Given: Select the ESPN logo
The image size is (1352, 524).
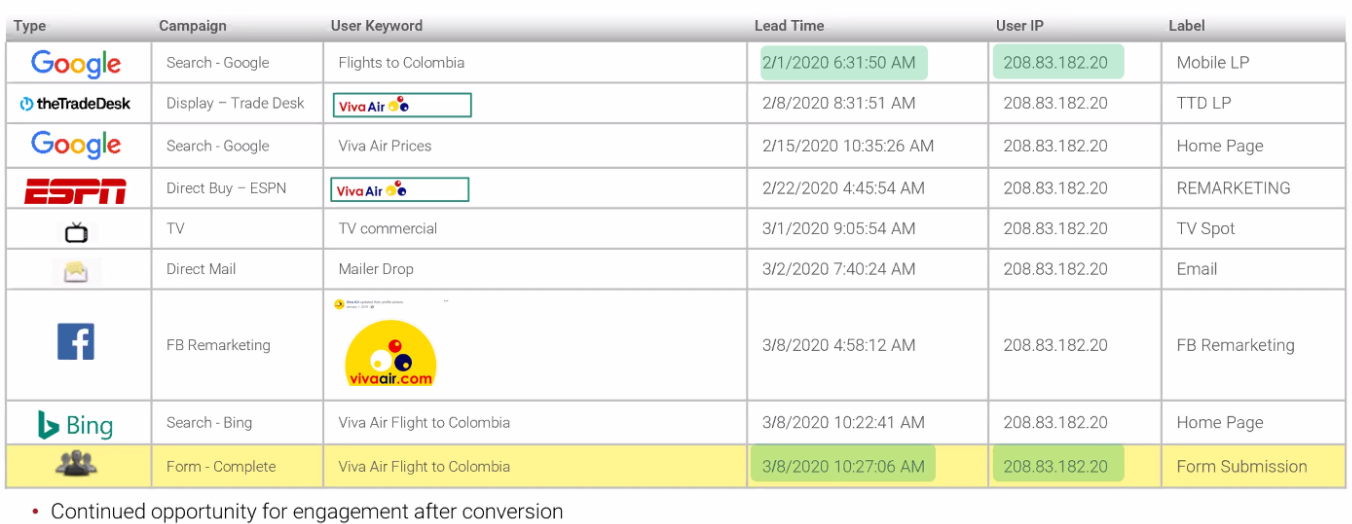Looking at the screenshot, I should coord(76,189).
